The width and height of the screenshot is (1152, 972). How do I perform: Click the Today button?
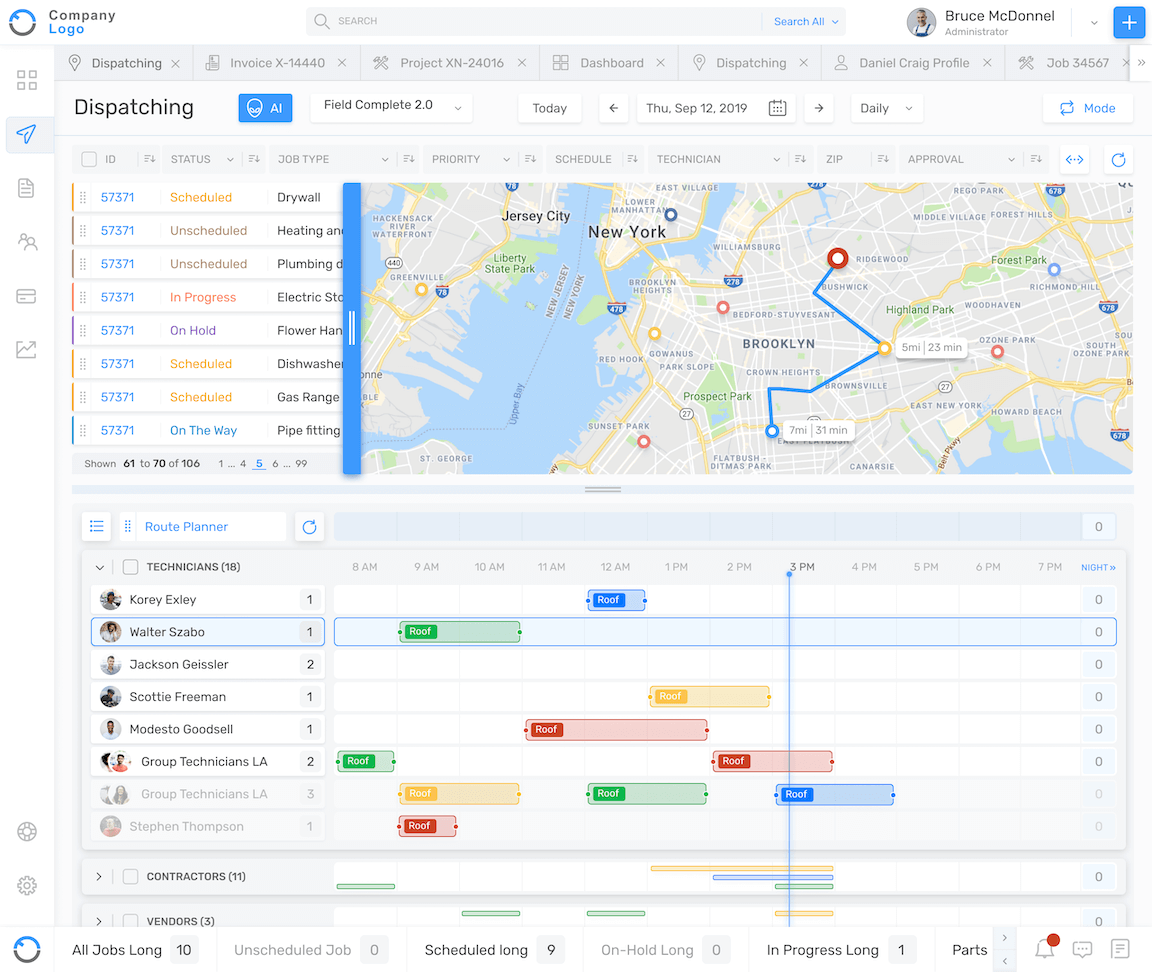pos(549,108)
